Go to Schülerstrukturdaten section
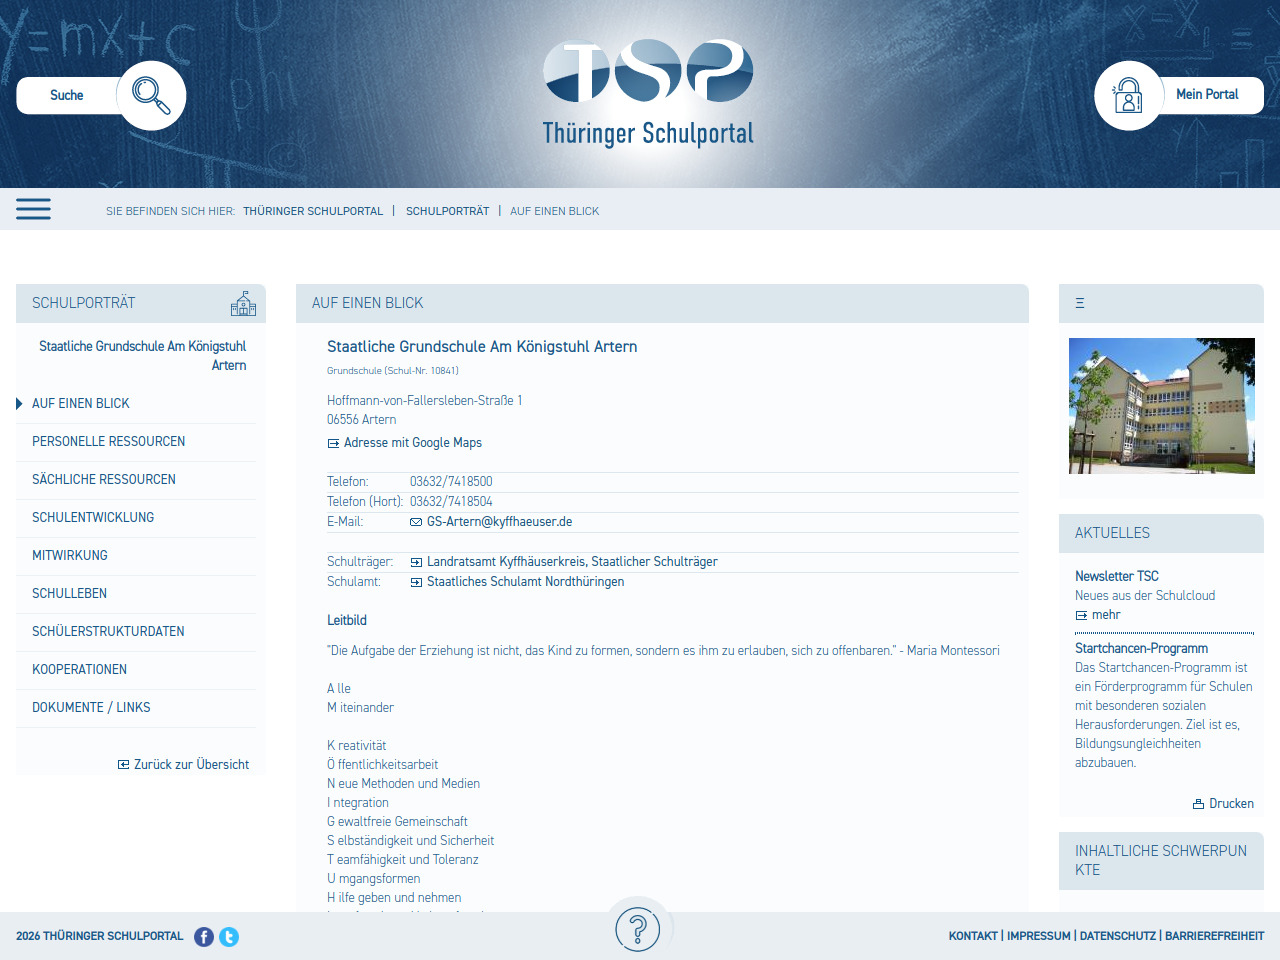 108,632
